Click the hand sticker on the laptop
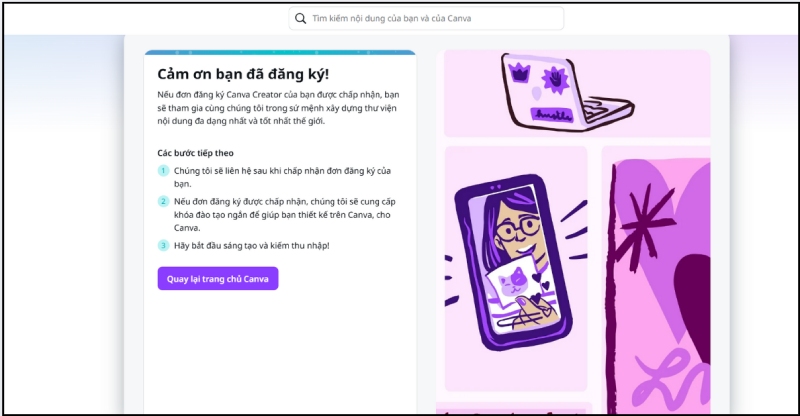The width and height of the screenshot is (800, 416). pyautogui.click(x=555, y=80)
